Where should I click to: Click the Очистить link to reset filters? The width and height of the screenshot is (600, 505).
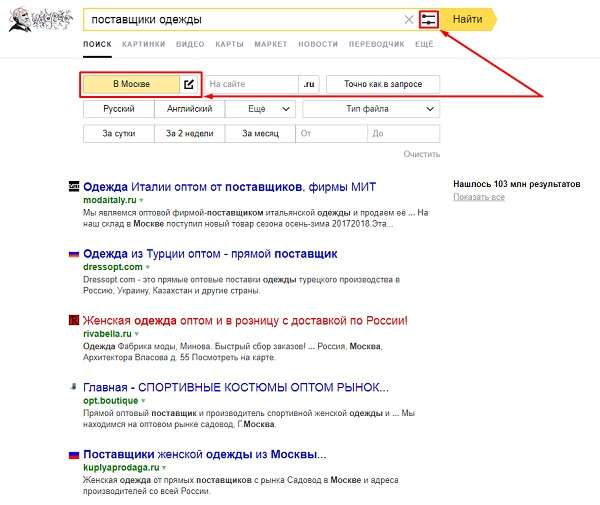[421, 154]
